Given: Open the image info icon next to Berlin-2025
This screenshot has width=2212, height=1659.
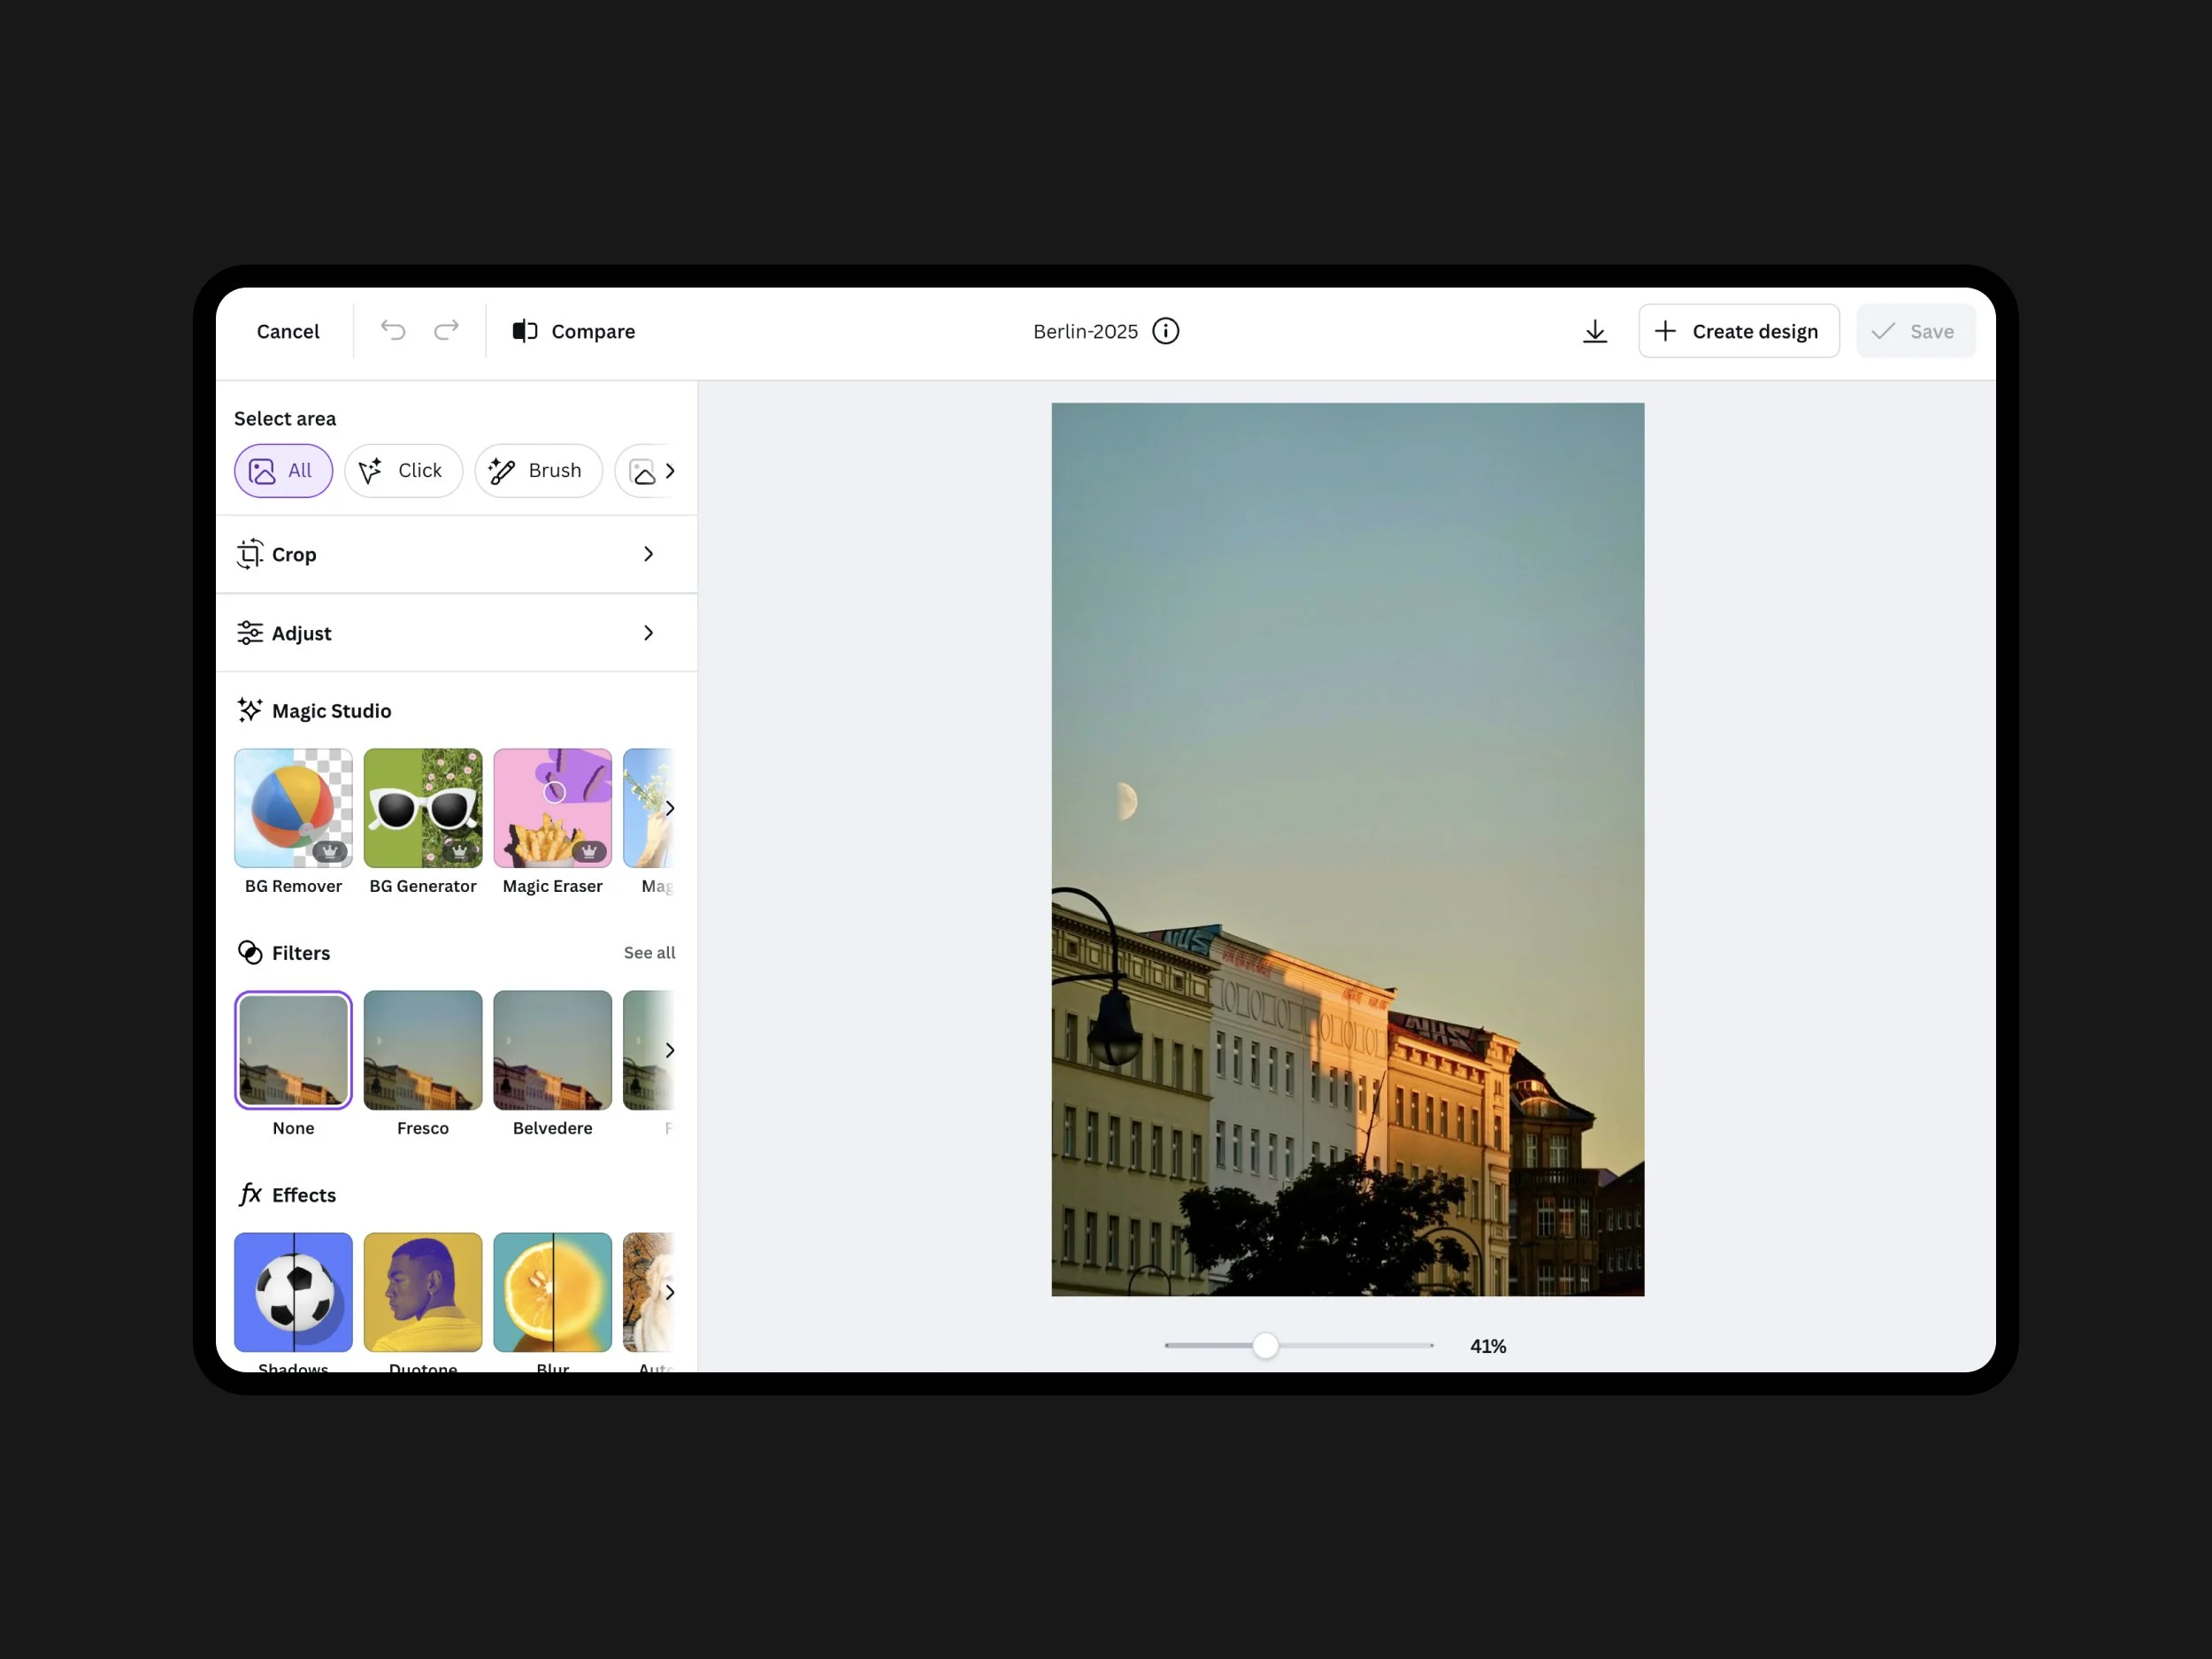Looking at the screenshot, I should tap(1166, 331).
